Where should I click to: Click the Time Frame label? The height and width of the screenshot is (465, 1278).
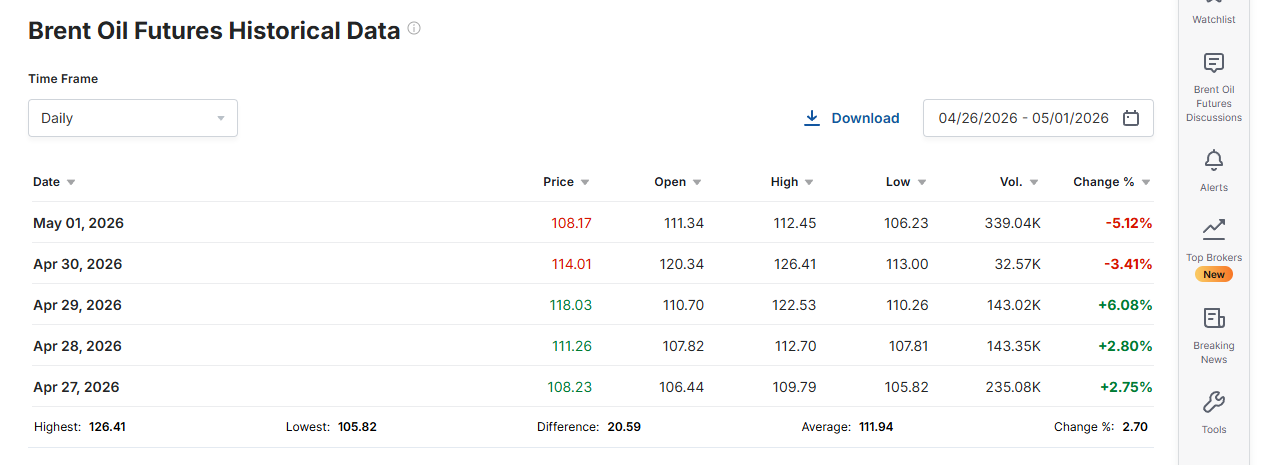click(x=63, y=79)
